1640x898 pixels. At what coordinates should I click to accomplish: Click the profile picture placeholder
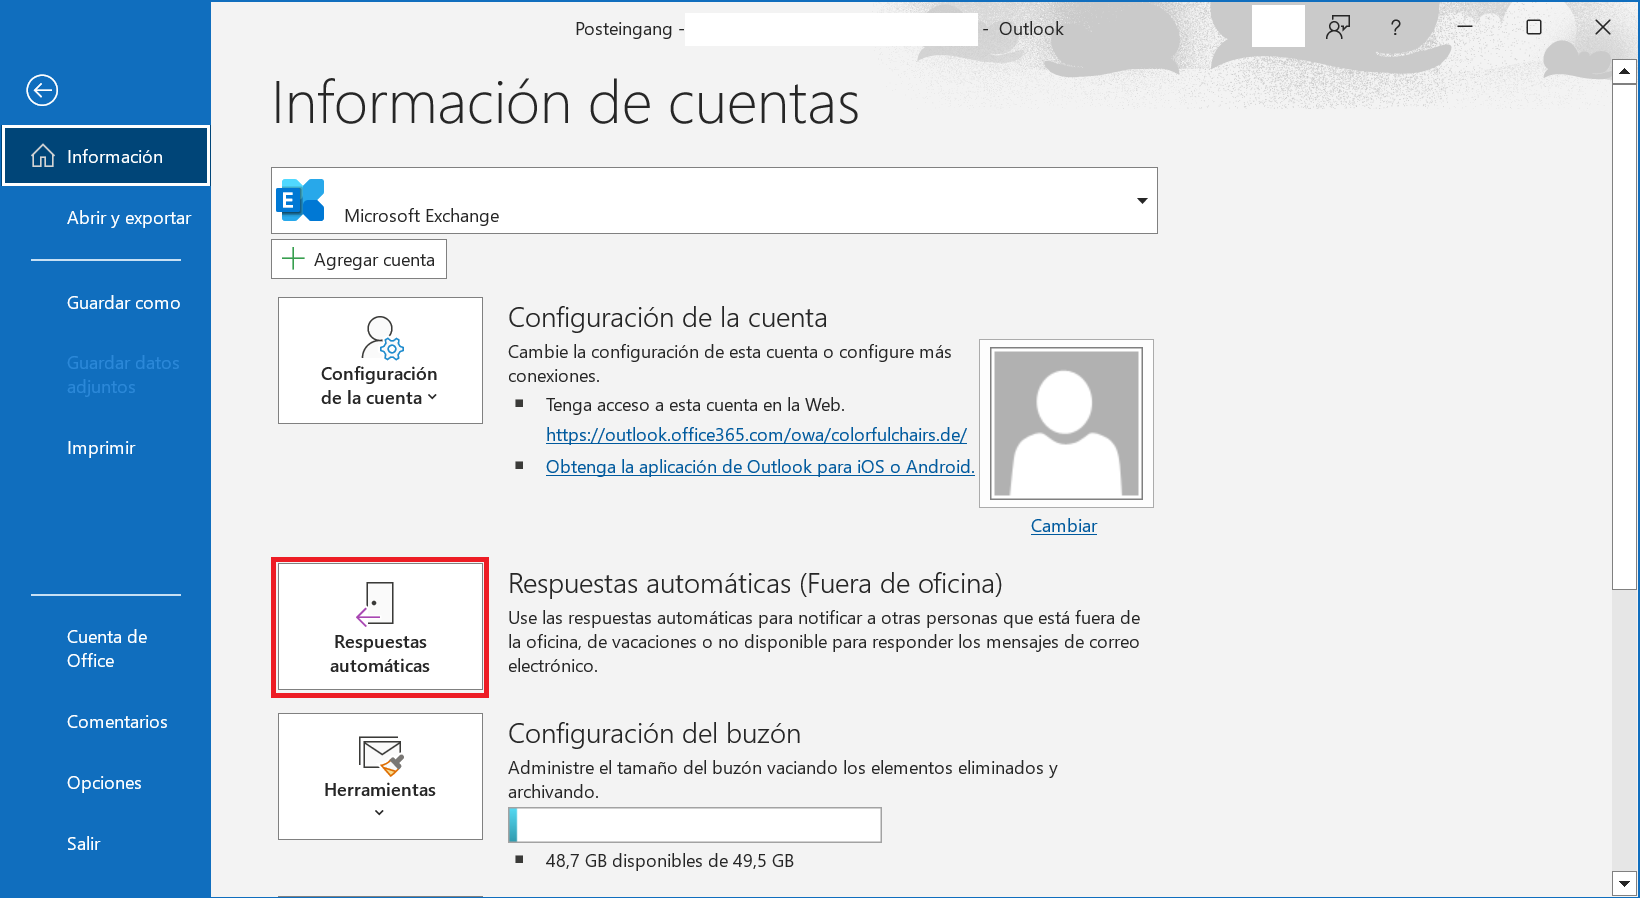coord(1066,423)
